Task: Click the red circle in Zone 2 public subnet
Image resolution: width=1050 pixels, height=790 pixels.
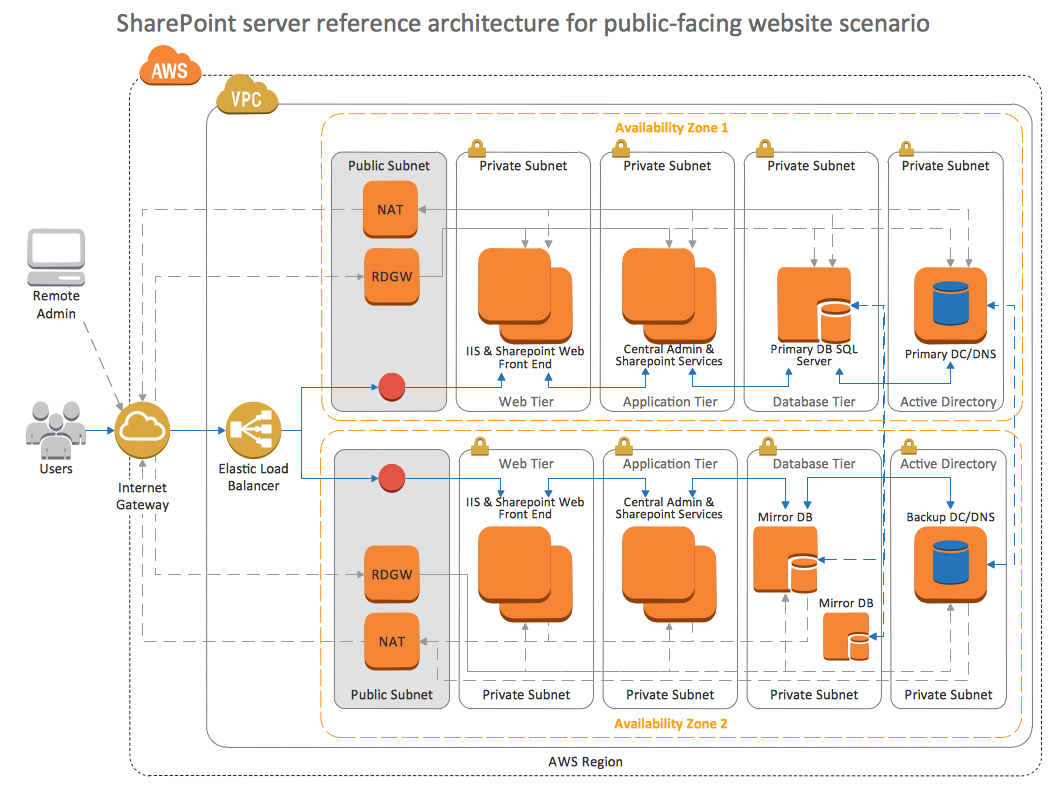Action: click(x=392, y=478)
